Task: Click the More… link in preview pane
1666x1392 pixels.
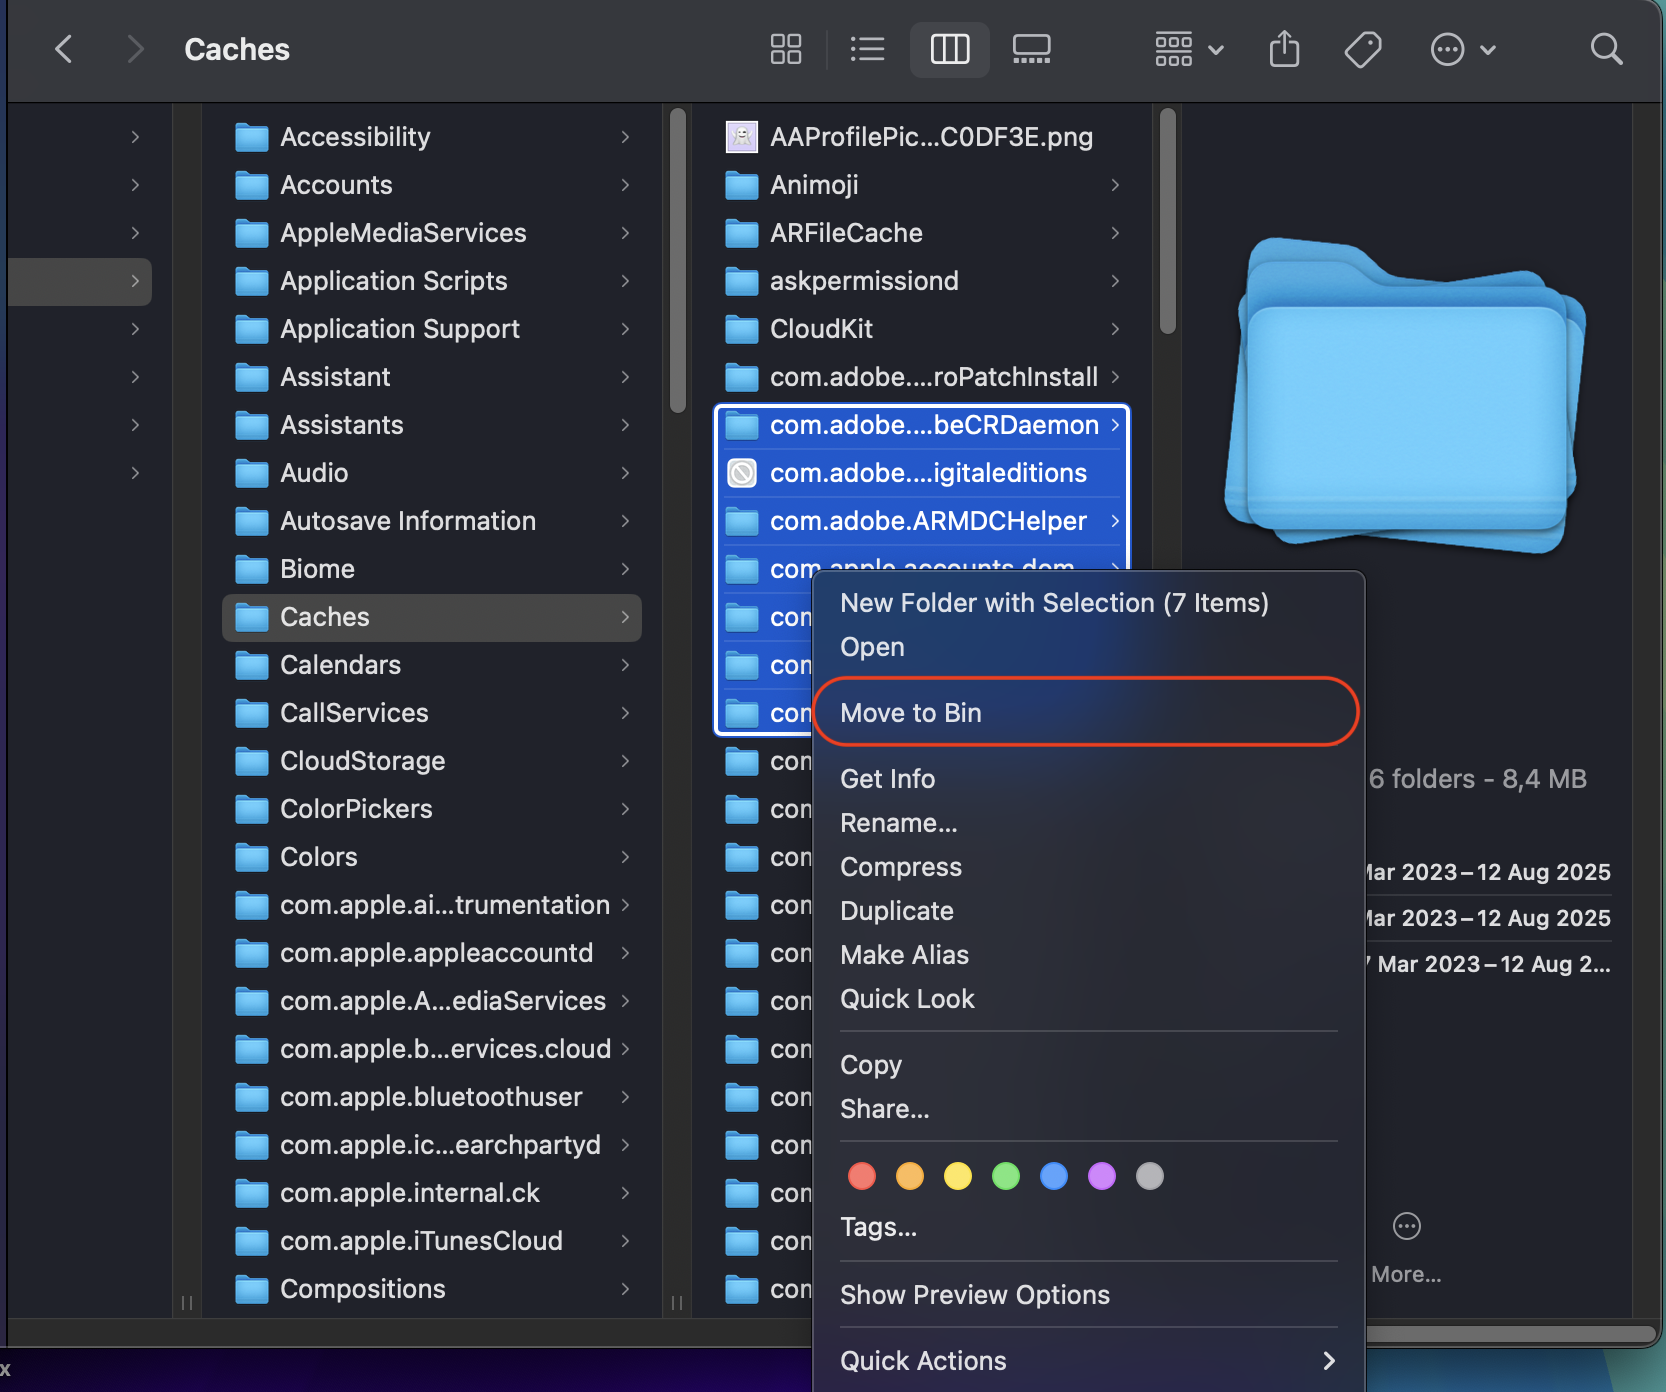Action: (1406, 1274)
